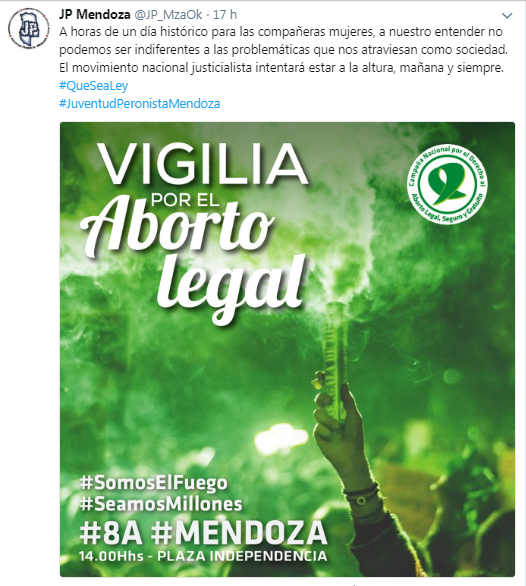Open the 17 h timestamp link
Screen dimensions: 526x586
pos(225,15)
